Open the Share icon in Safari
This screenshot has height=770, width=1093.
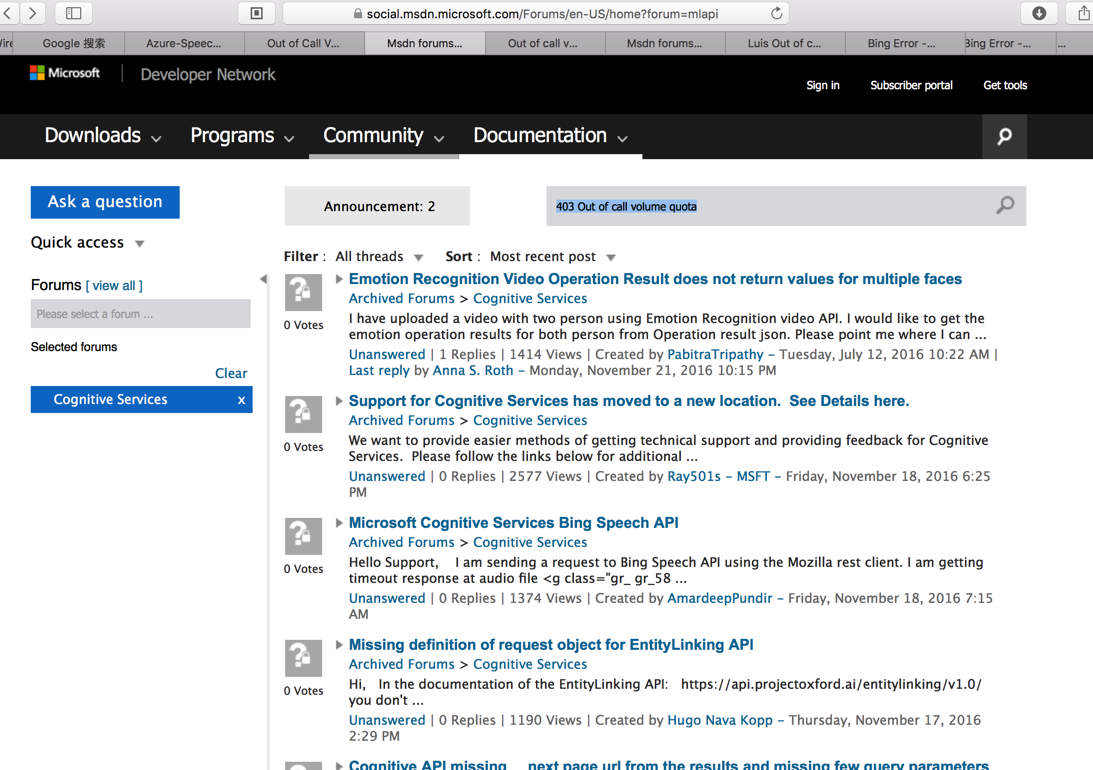click(1082, 13)
